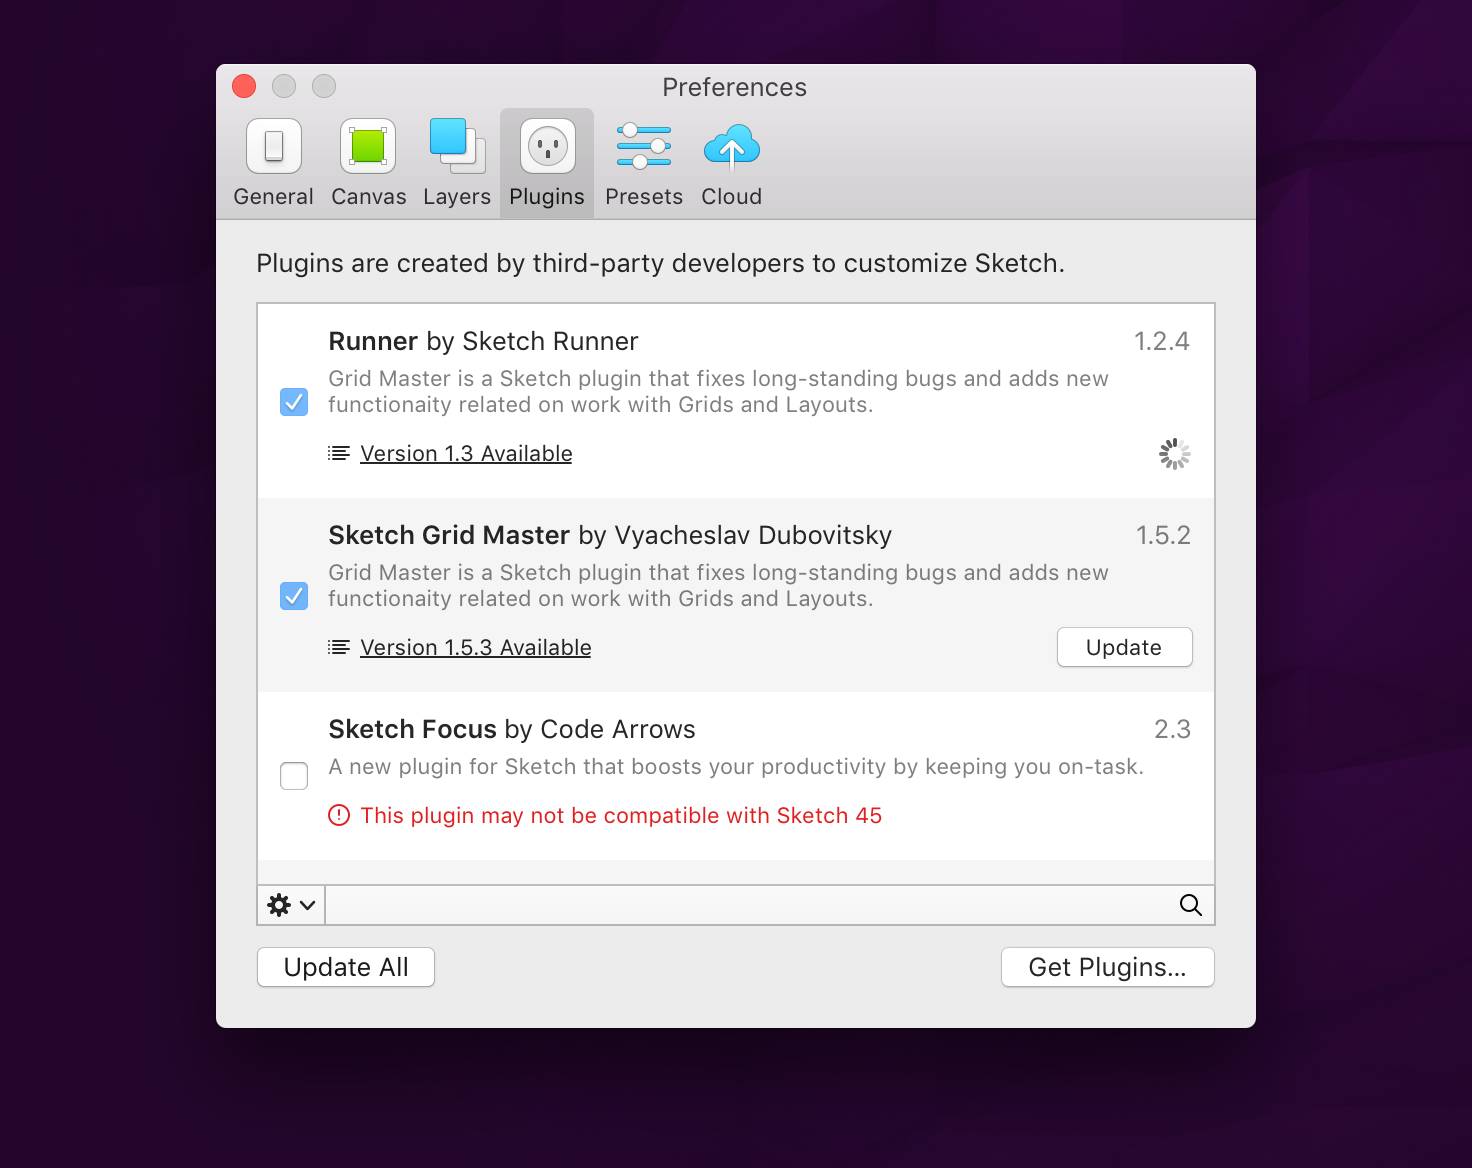1472x1168 pixels.
Task: Switch to the Cloud tab label
Action: (x=731, y=196)
